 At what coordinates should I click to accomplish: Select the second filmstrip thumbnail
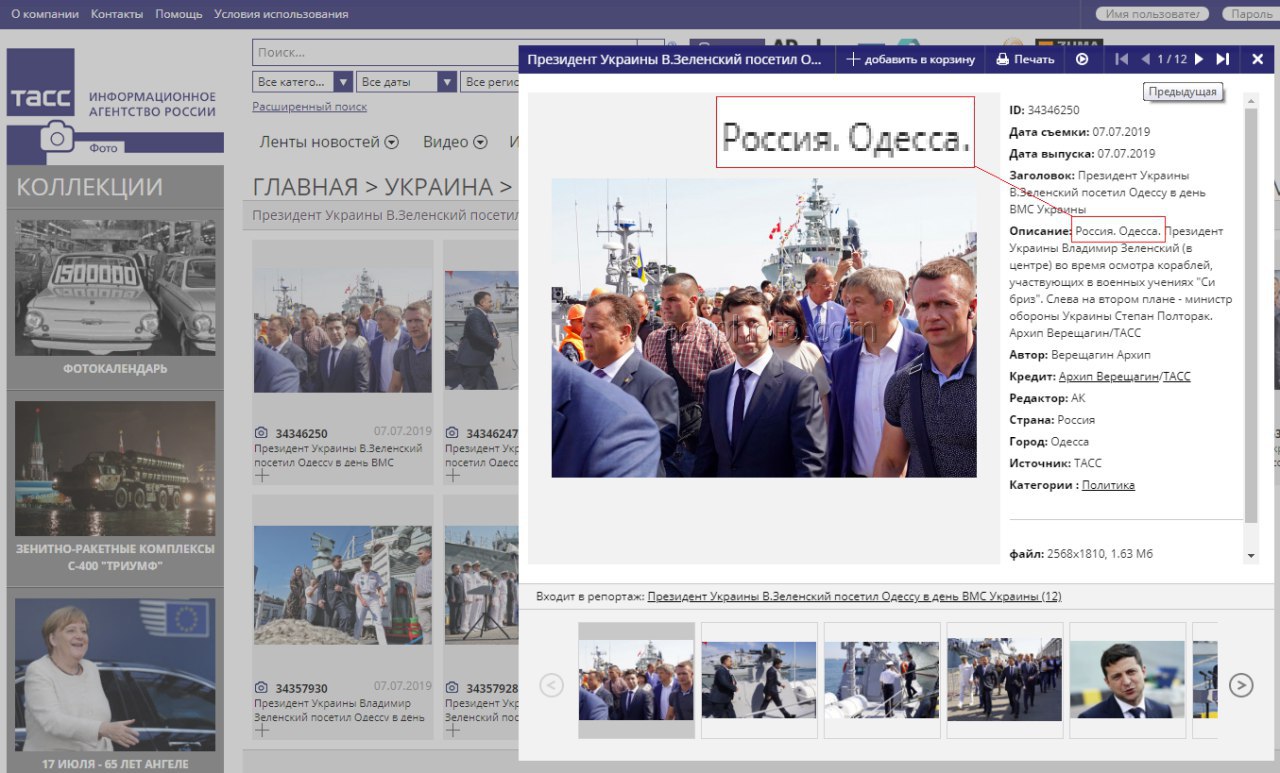point(759,680)
